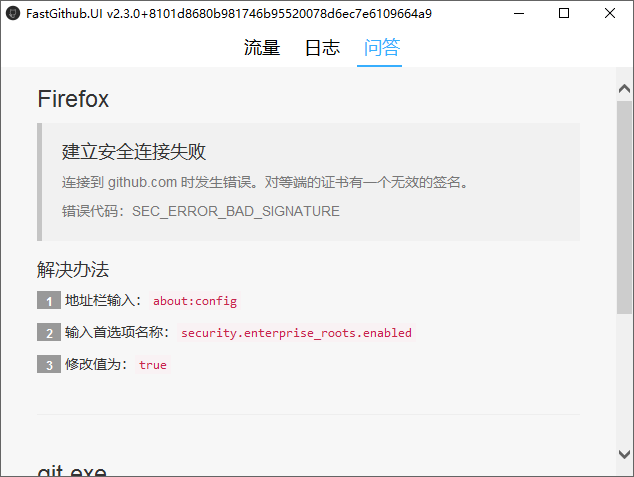Viewport: 634px width, 477px height.
Task: Click the 解决办法 heading
Action: point(73,269)
